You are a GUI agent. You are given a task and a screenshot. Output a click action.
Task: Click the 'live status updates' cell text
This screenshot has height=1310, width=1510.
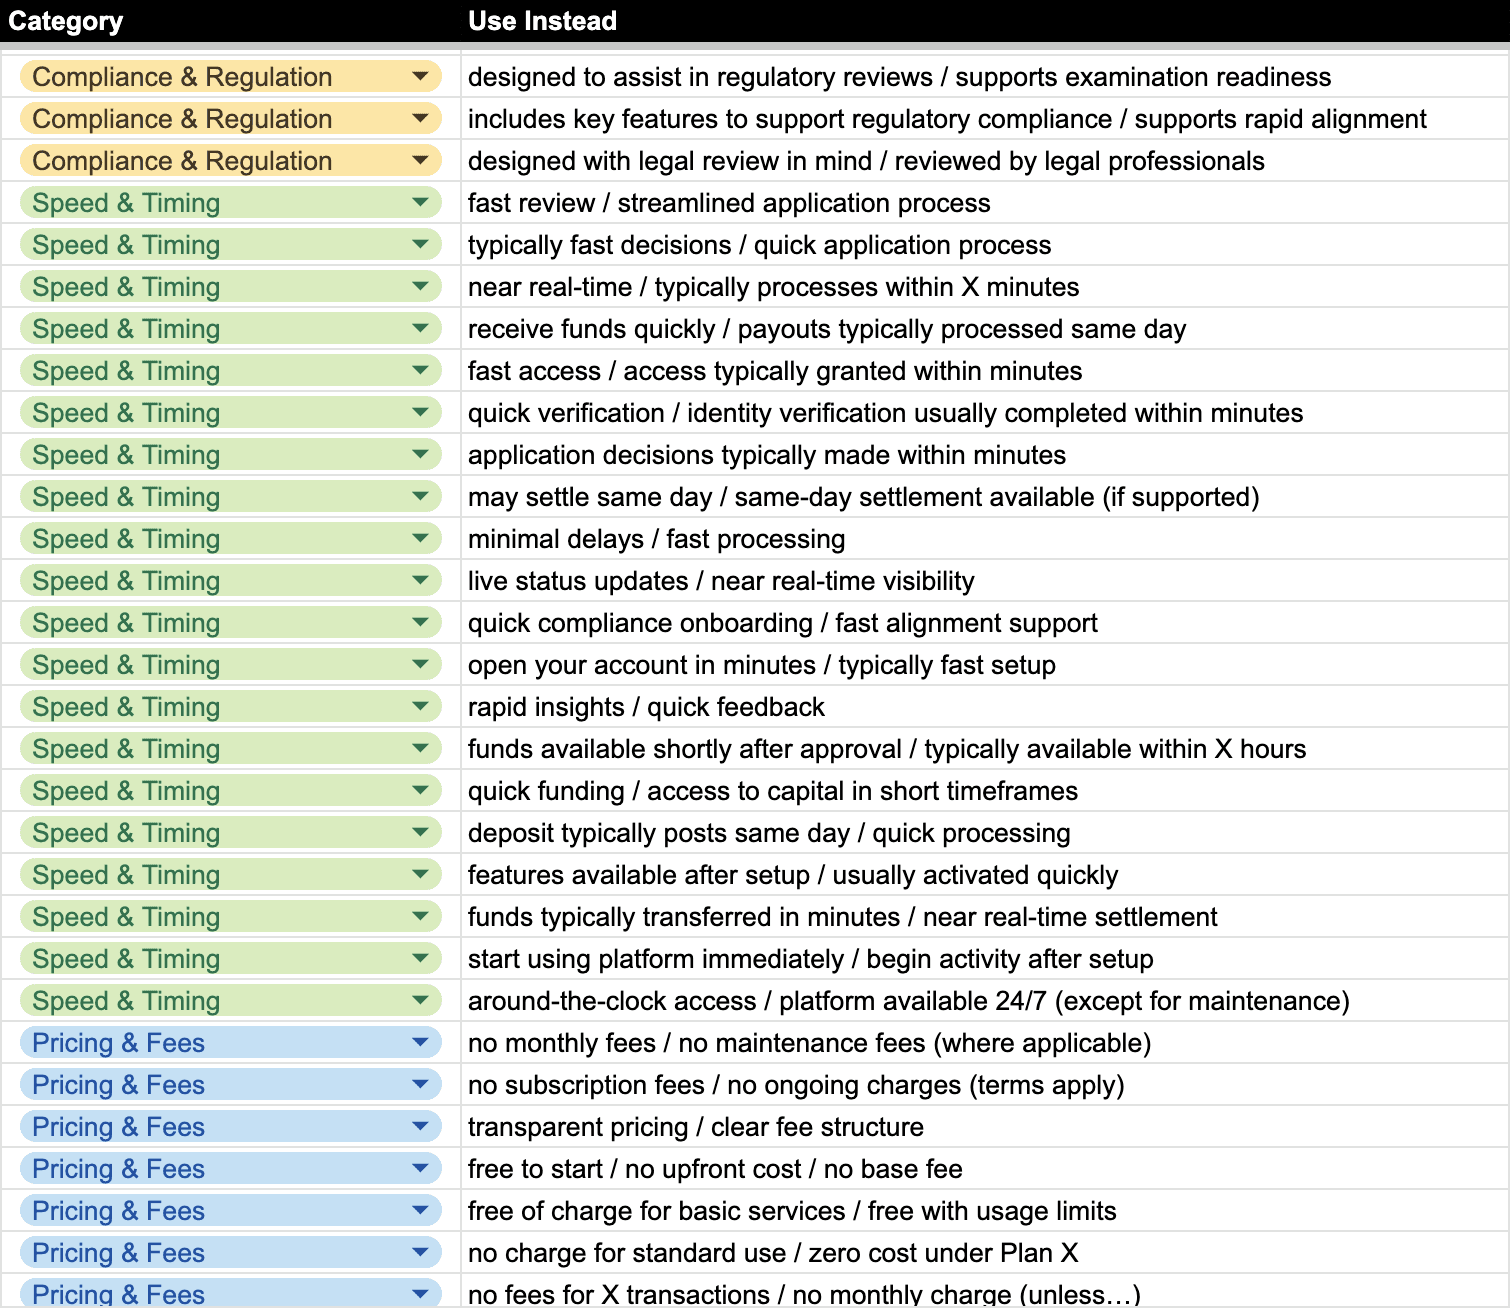pos(721,580)
